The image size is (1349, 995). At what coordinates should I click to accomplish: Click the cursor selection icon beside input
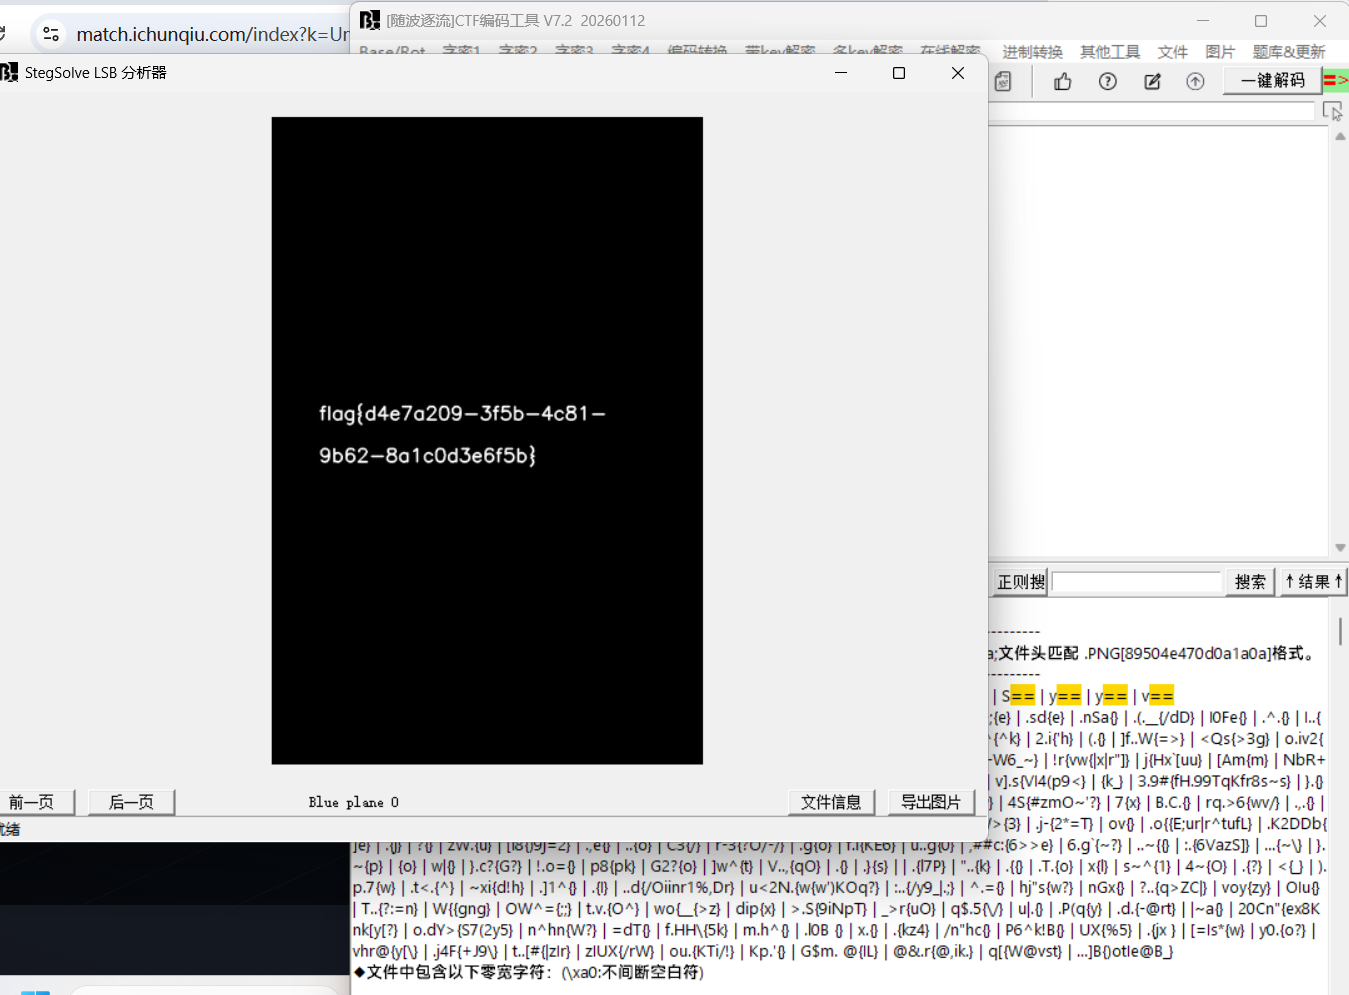point(1332,111)
